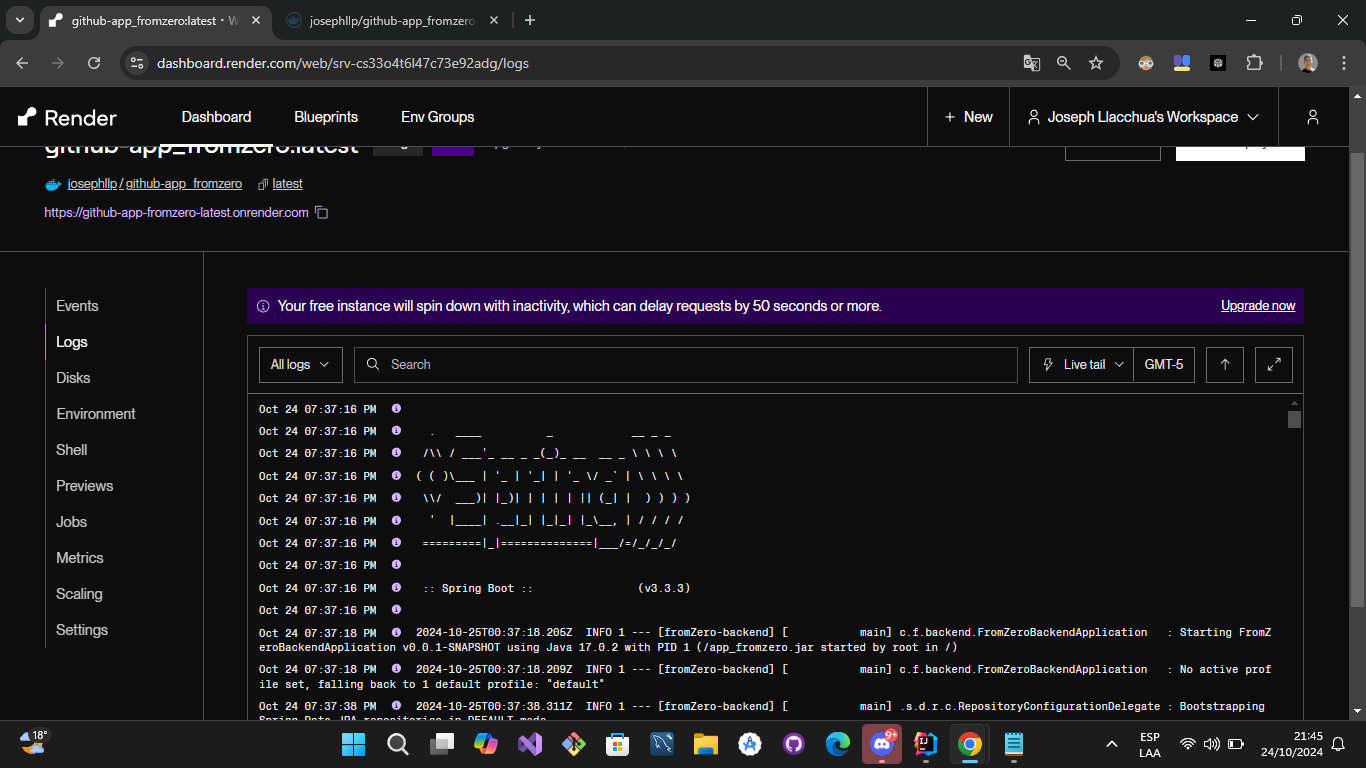Screen dimensions: 1366x768
Task: Click the search magnifier icon in logs
Action: point(373,364)
